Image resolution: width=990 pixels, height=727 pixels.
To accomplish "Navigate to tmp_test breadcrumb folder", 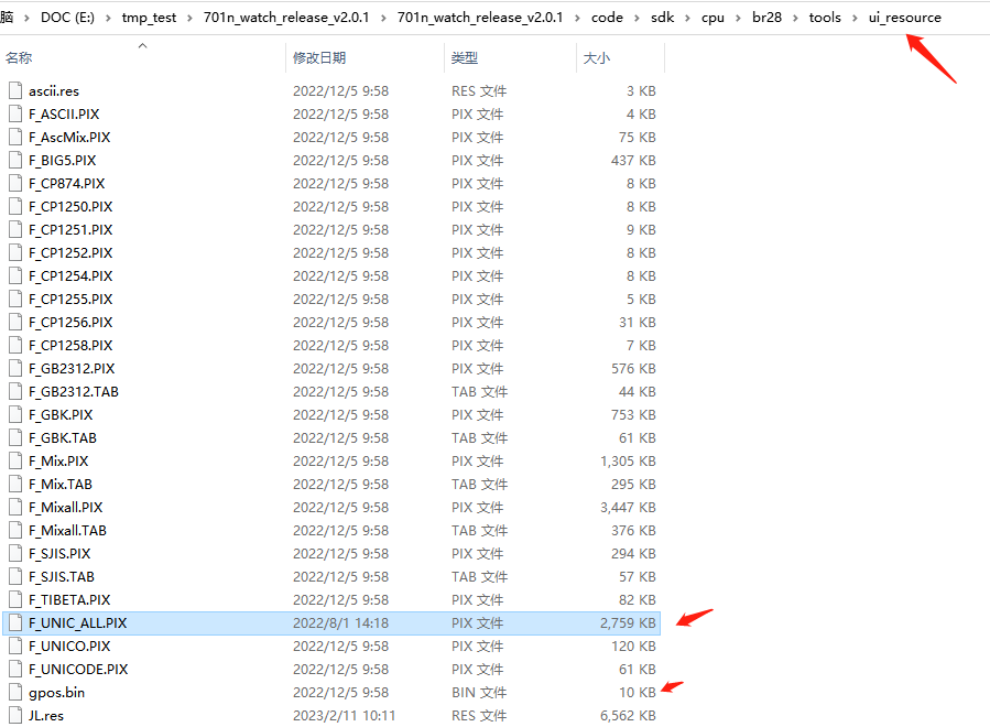I will coord(149,18).
